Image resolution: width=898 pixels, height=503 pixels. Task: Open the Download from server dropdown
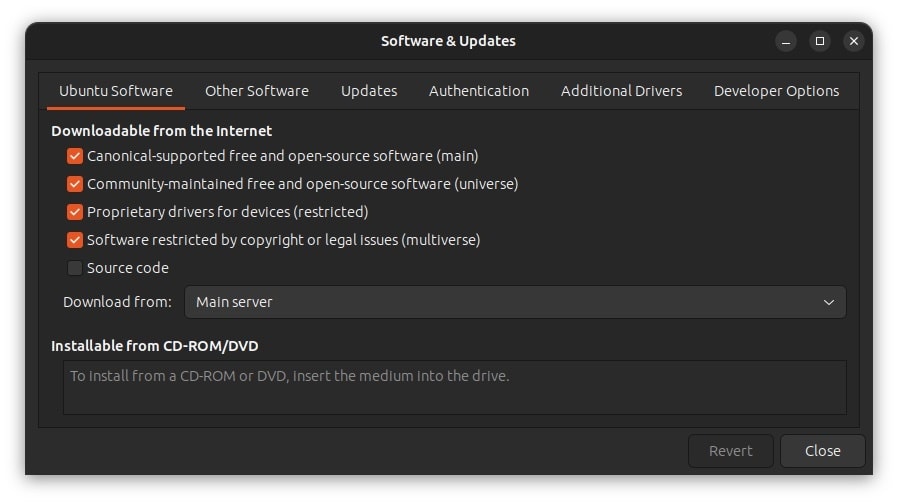(514, 302)
